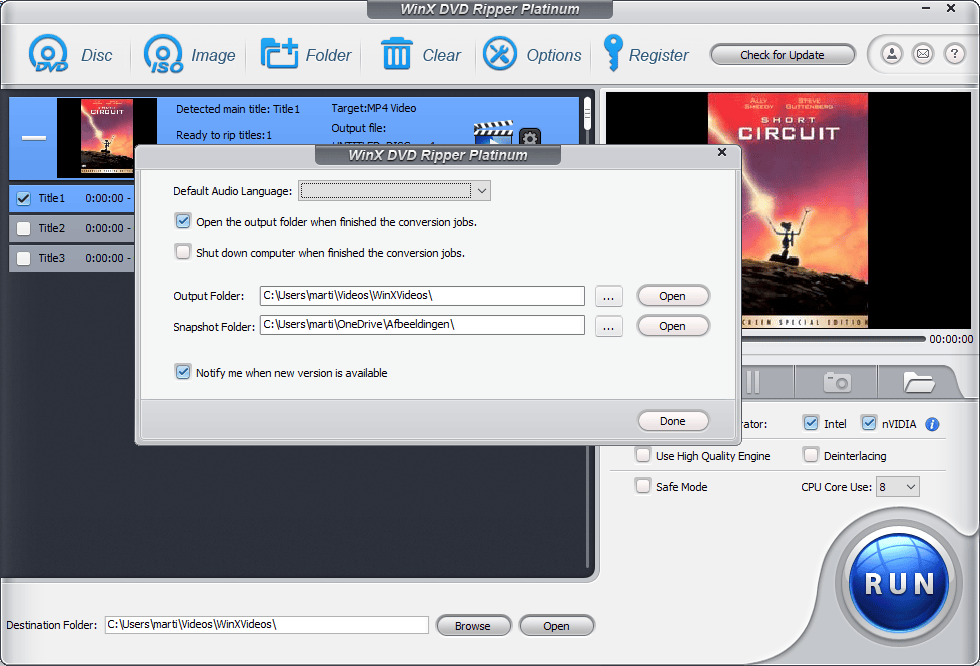
Task: Enable Safe Mode checkbox
Action: pyautogui.click(x=642, y=485)
